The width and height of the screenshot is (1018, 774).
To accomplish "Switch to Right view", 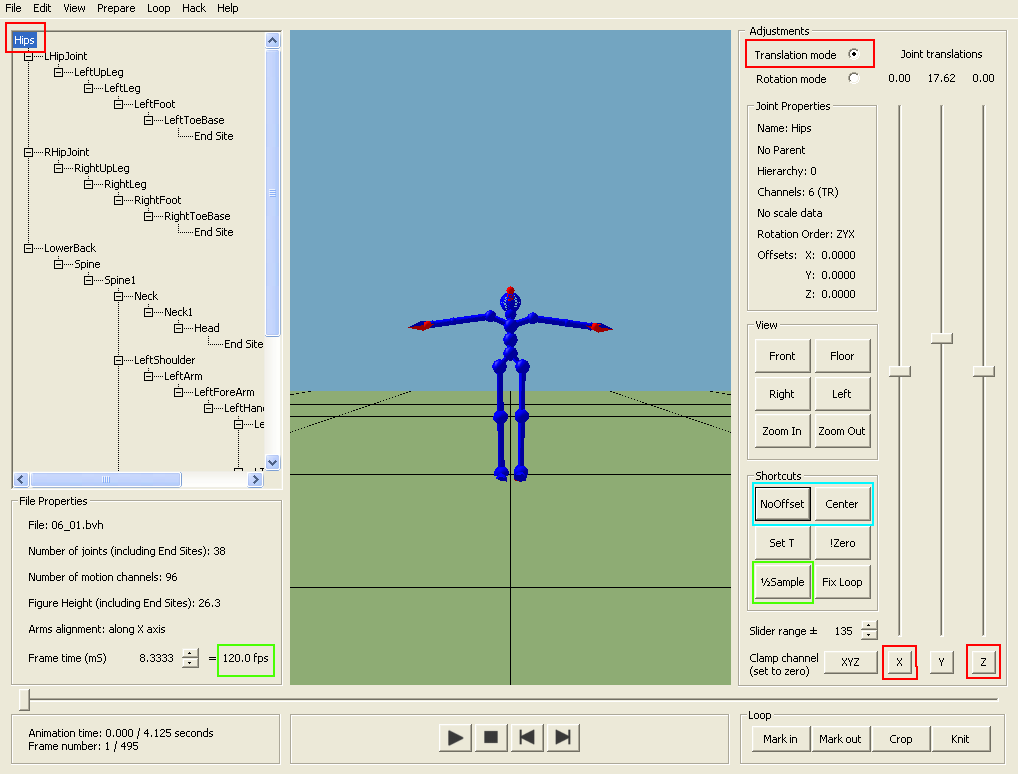I will (782, 393).
